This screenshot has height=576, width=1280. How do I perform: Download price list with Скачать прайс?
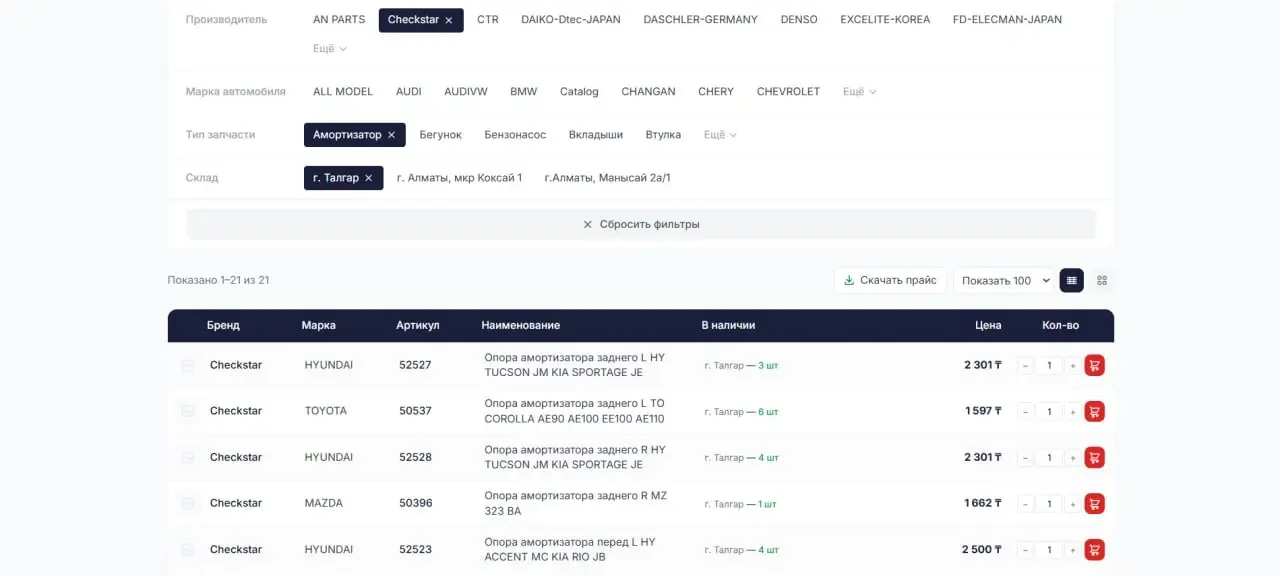click(x=890, y=281)
